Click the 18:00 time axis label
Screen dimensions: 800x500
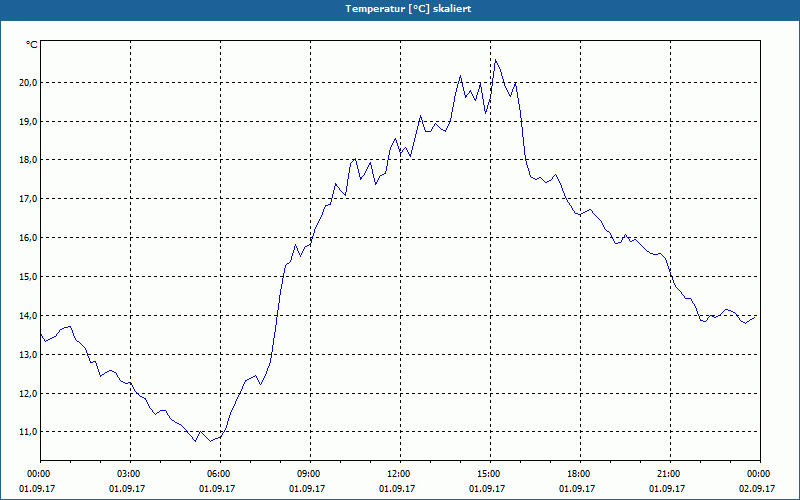tap(580, 474)
